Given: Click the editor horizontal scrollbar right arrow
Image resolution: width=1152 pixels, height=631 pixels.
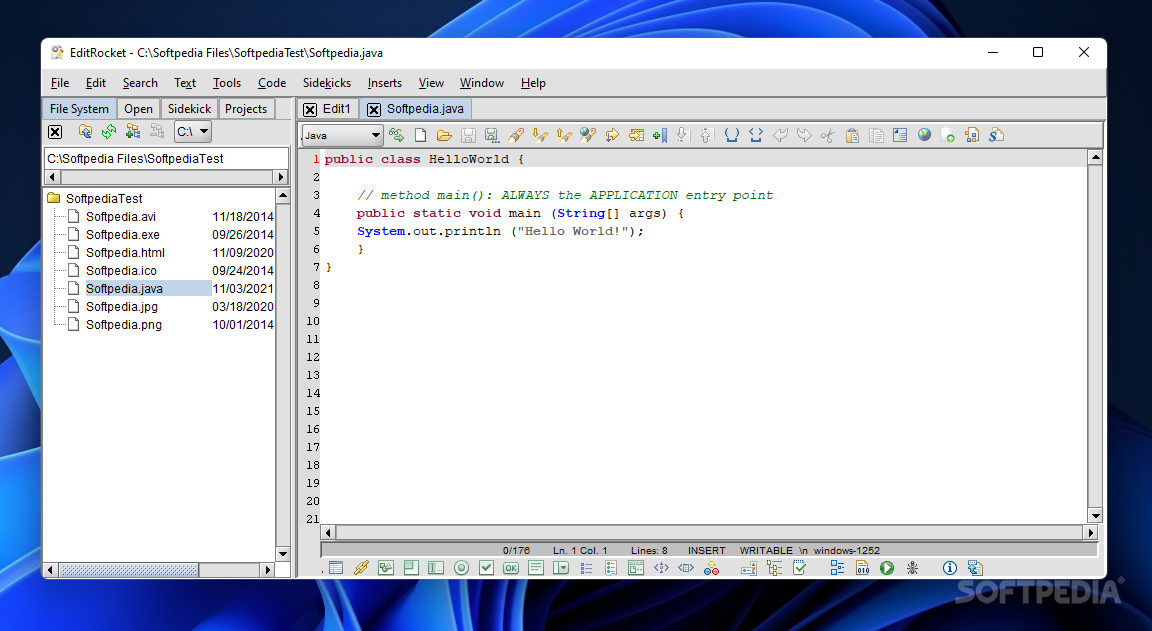Looking at the screenshot, I should [x=1090, y=533].
